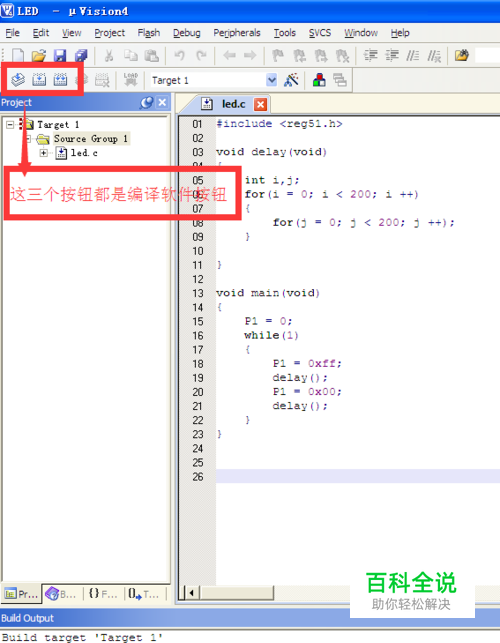Click the Build target icon
500x643 pixels.
pos(39,80)
